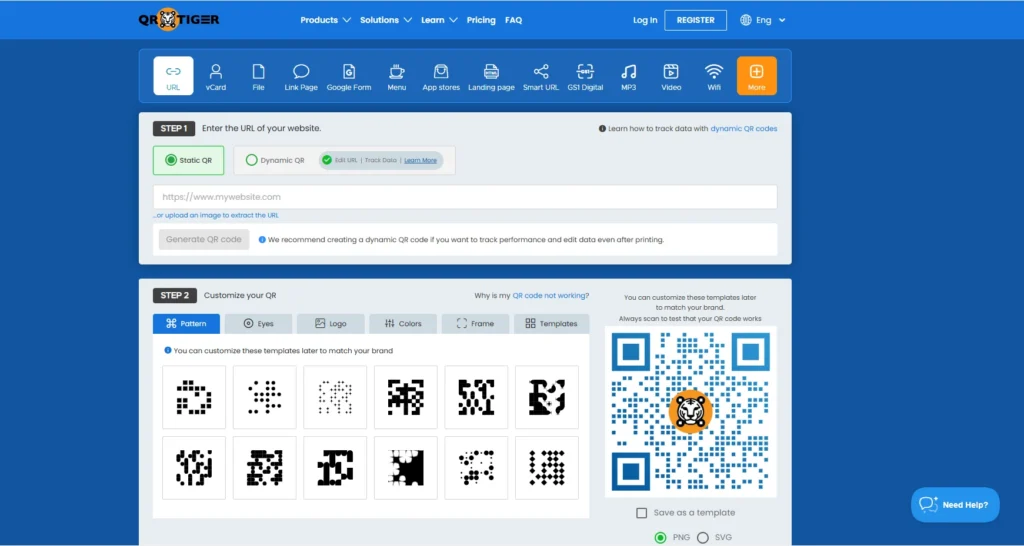This screenshot has width=1024, height=546.
Task: Switch to the Eyes tab
Action: coord(259,323)
